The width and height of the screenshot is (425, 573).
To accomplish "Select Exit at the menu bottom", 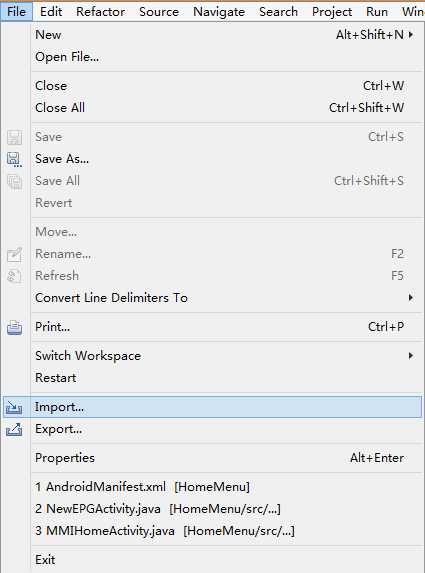I will coord(45,559).
